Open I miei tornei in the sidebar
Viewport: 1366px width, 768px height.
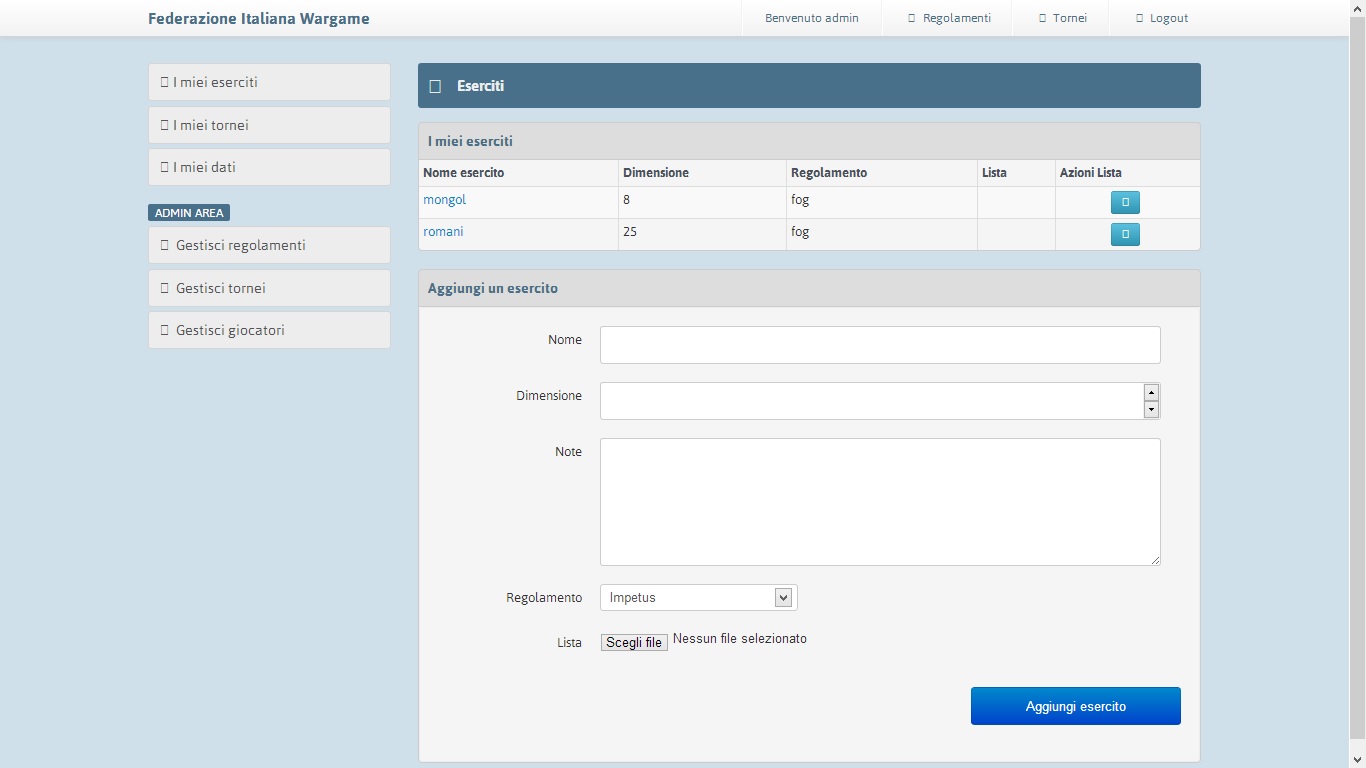(269, 125)
